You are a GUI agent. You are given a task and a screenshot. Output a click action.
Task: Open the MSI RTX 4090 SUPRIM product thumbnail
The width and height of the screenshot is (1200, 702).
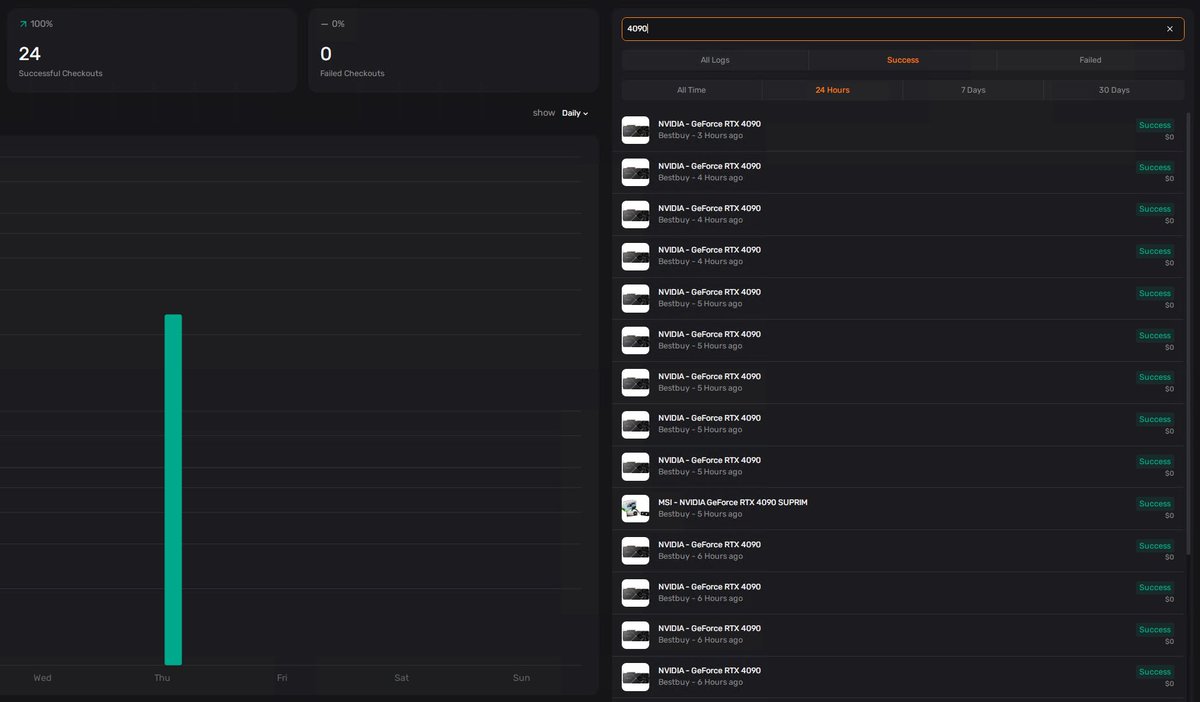pos(635,508)
